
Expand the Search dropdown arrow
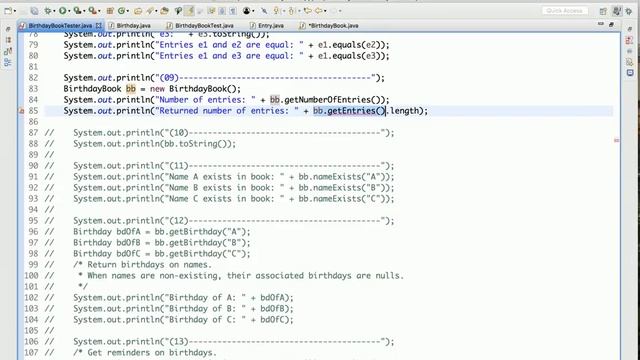(156, 11)
